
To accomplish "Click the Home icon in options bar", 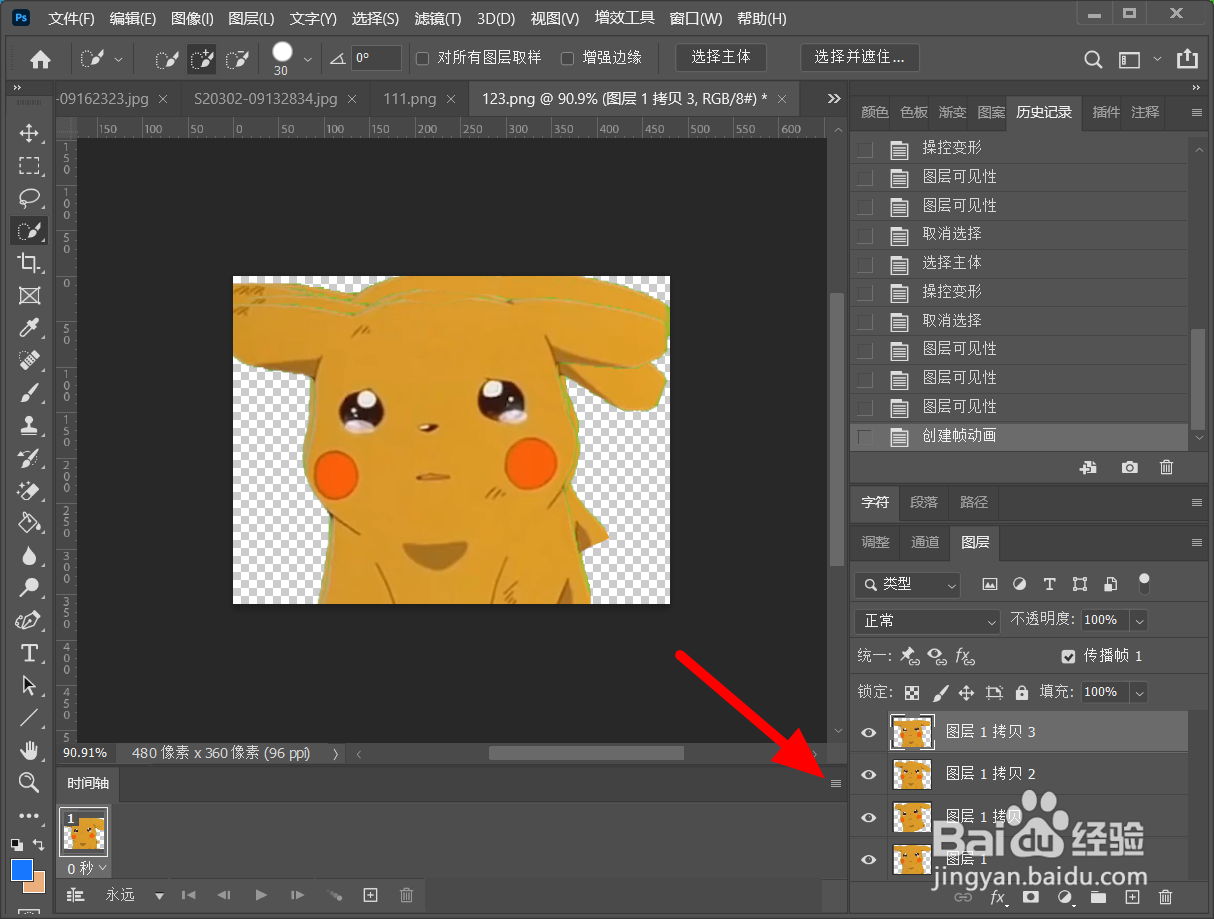I will click(40, 59).
